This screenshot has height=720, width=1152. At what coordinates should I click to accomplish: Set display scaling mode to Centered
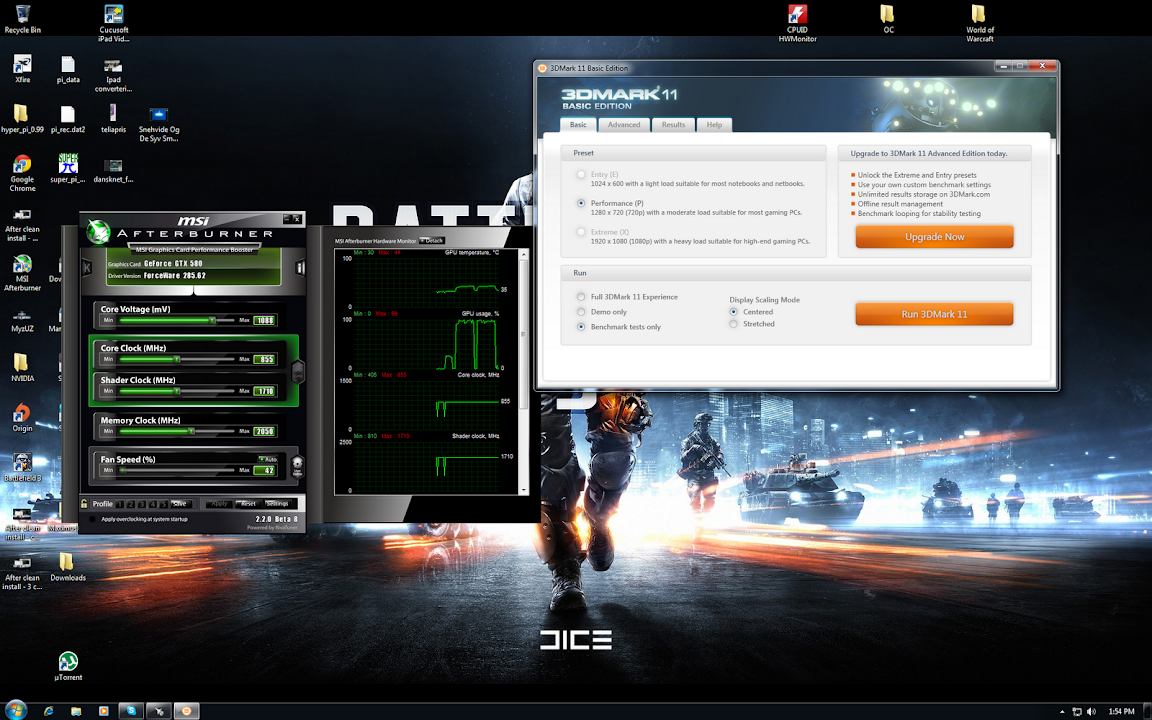(x=733, y=312)
